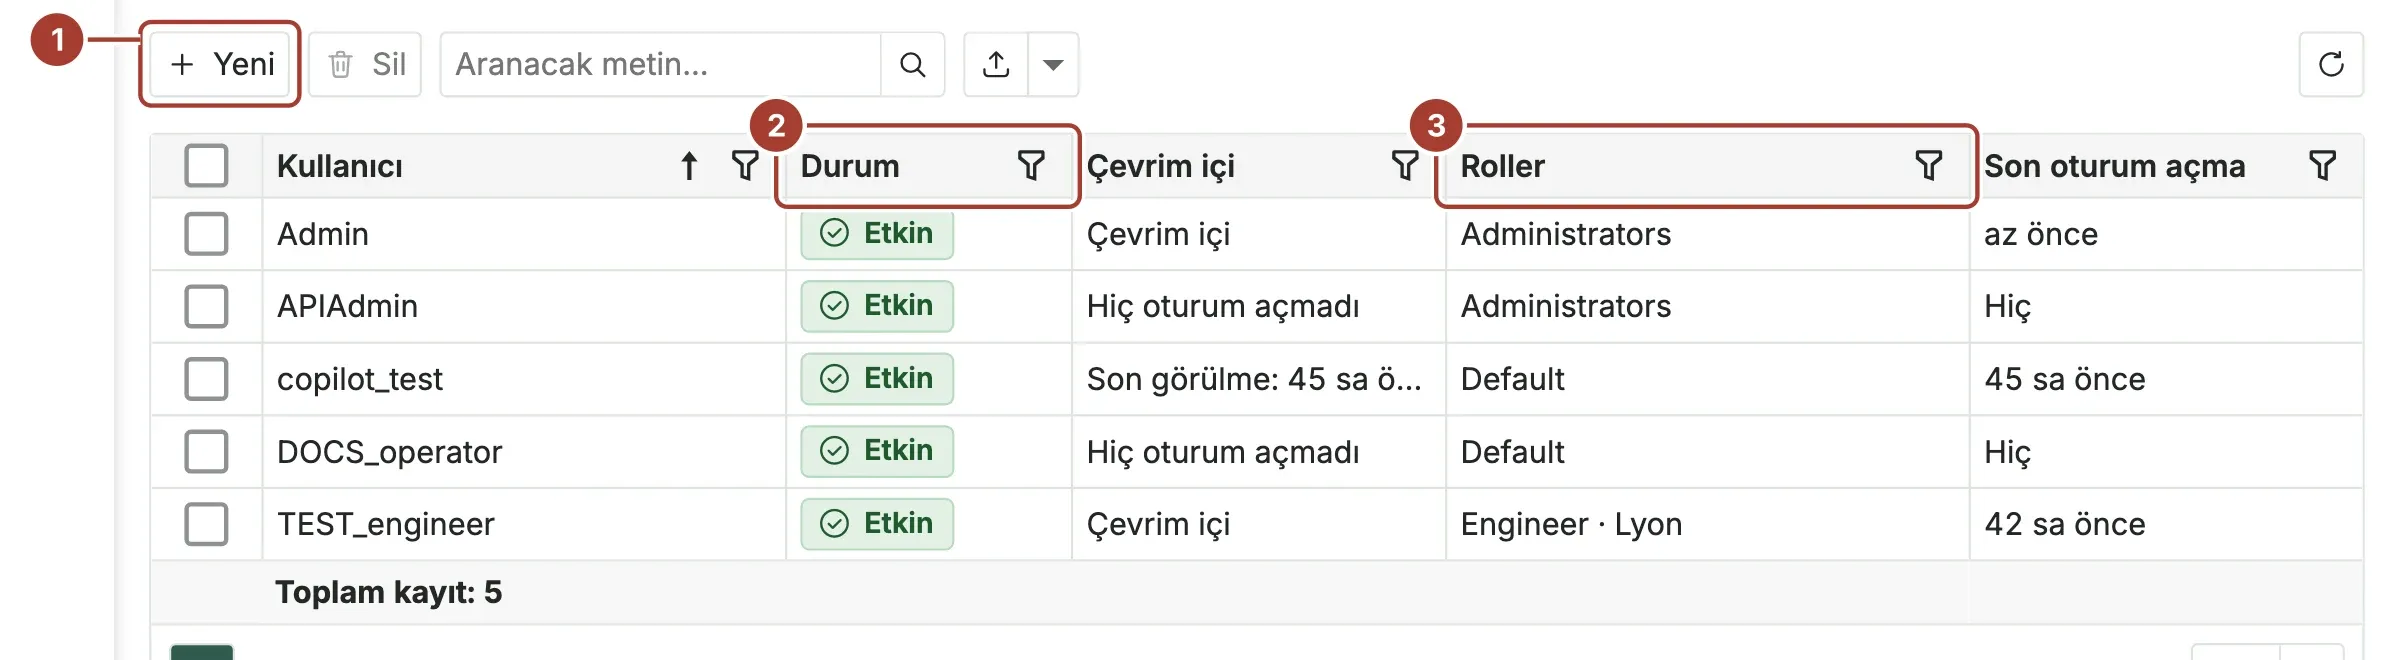Click the export upload icon
This screenshot has height=660, width=2400.
click(996, 64)
